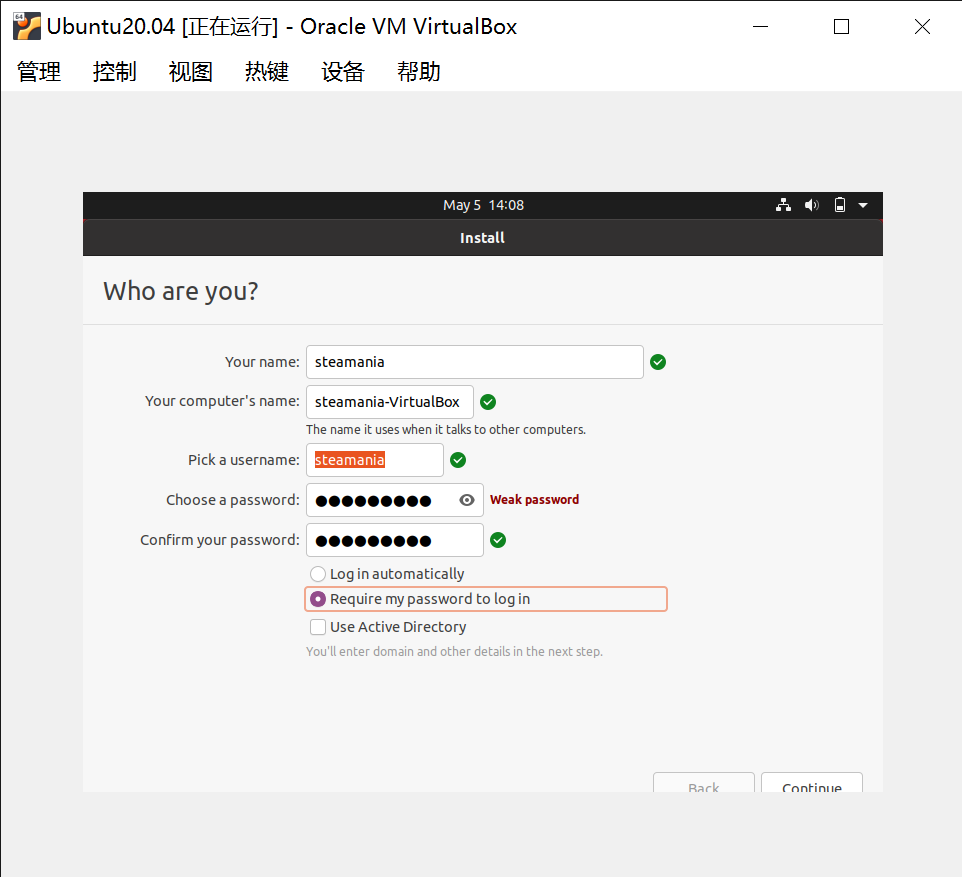This screenshot has height=877, width=962.
Task: Open the 控制 menu
Action: tap(115, 72)
